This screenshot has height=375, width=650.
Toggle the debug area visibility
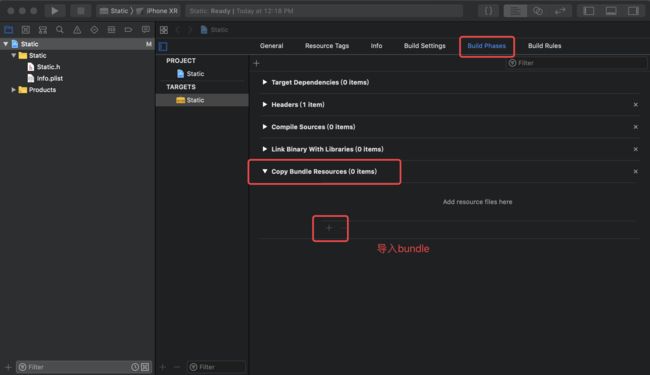tap(611, 11)
